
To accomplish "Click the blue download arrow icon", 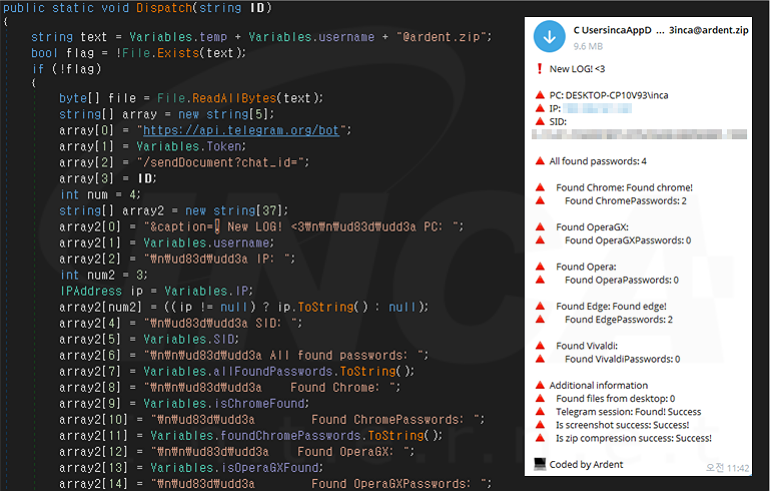I will tap(550, 36).
